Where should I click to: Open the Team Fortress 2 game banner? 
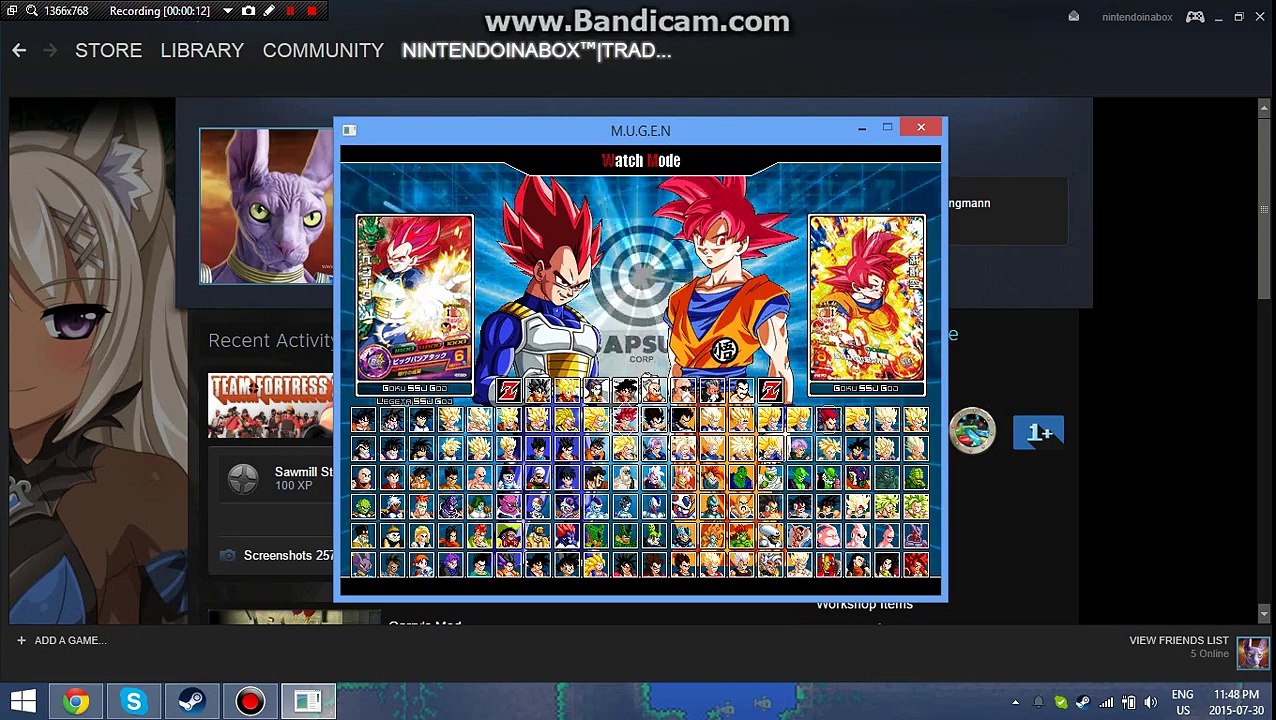(270, 406)
